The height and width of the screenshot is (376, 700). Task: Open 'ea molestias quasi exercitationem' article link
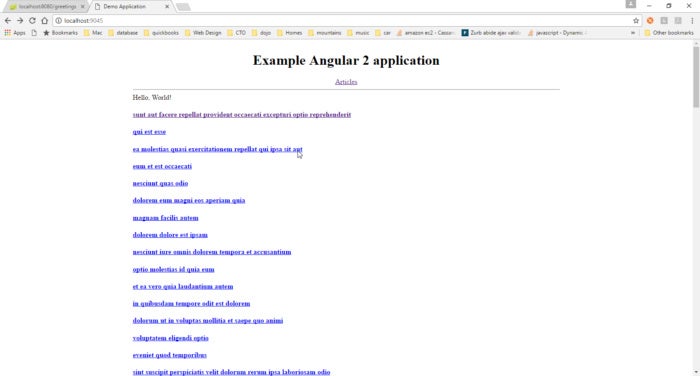tap(217, 149)
